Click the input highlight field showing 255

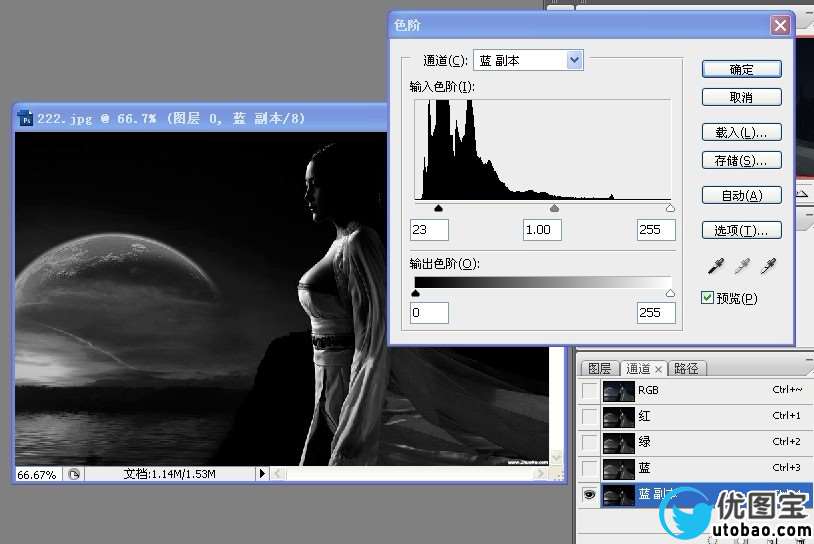pos(656,230)
